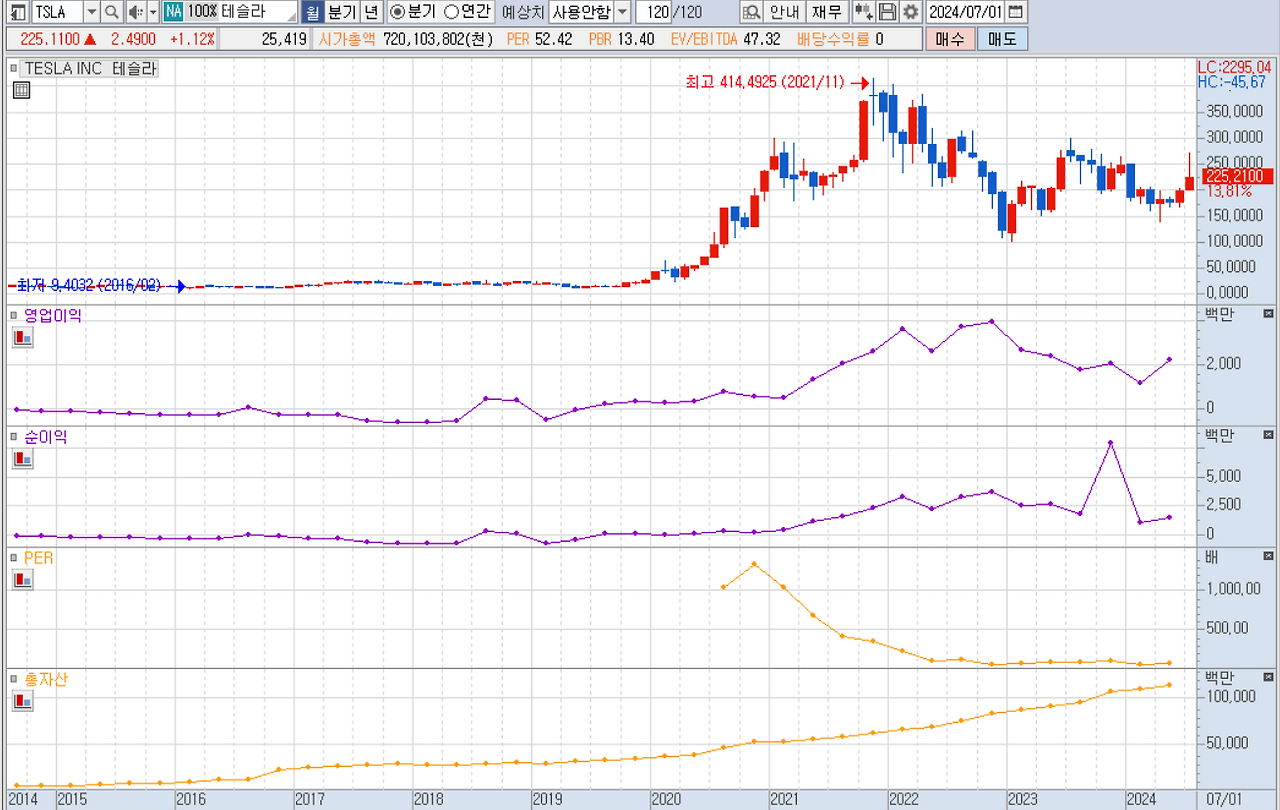Expand the TSLA ticker dropdown arrow
1280x810 pixels.
coord(91,12)
